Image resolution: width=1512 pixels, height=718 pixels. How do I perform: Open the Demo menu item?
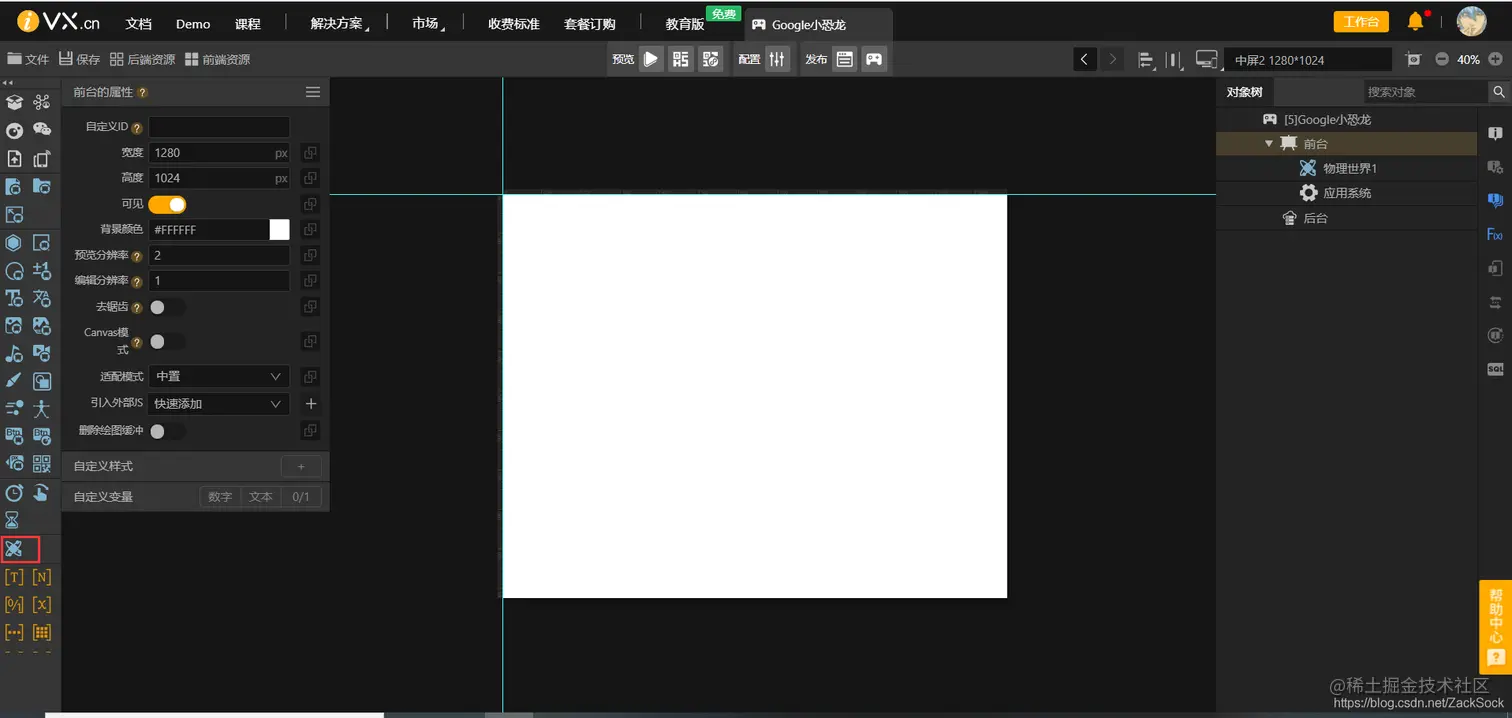pos(193,24)
